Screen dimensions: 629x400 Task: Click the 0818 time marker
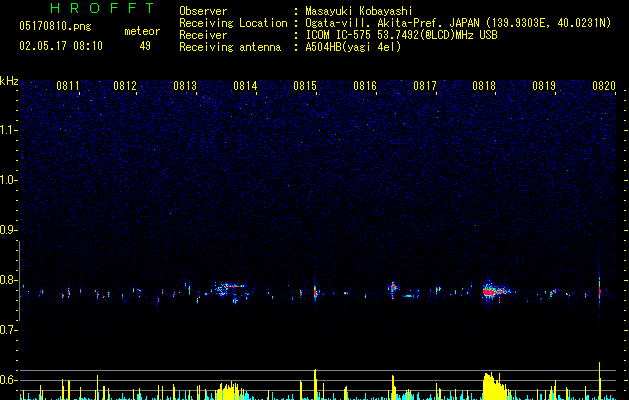click(x=484, y=86)
